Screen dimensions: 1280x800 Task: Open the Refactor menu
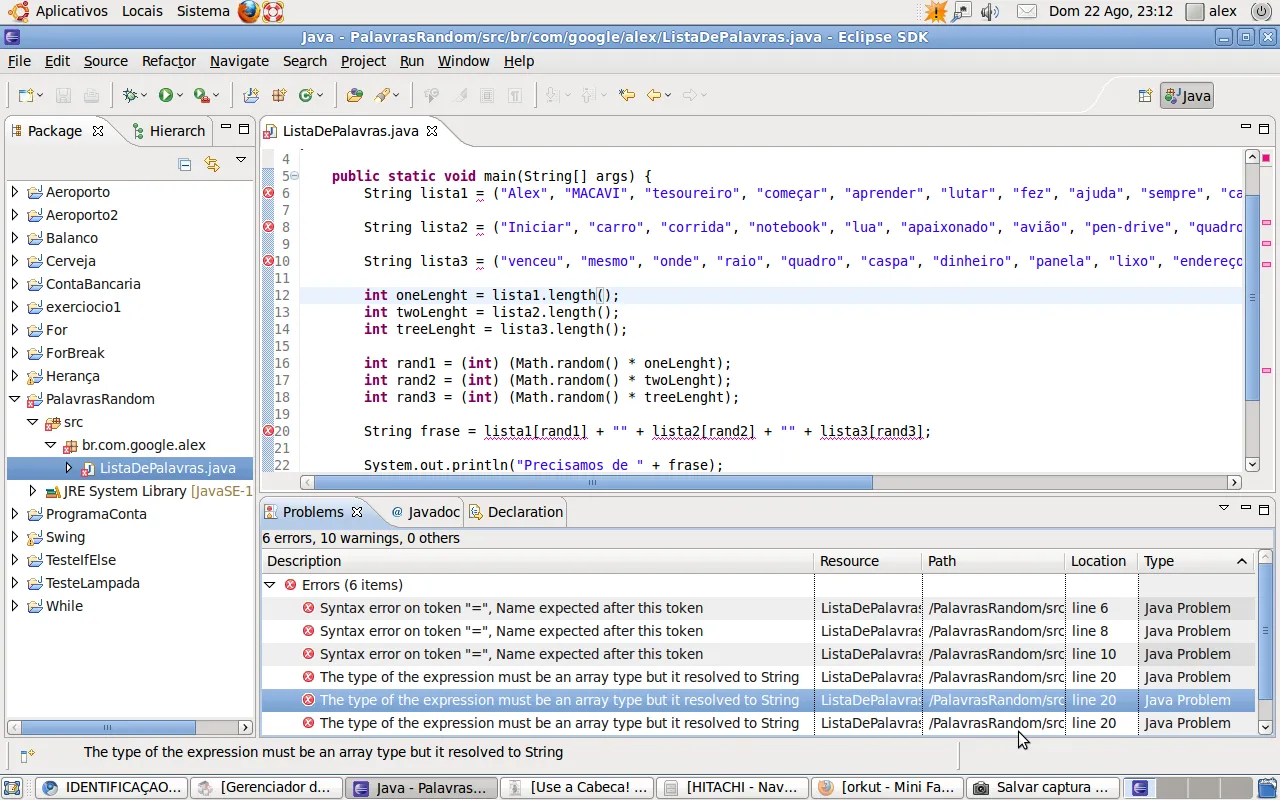point(168,61)
